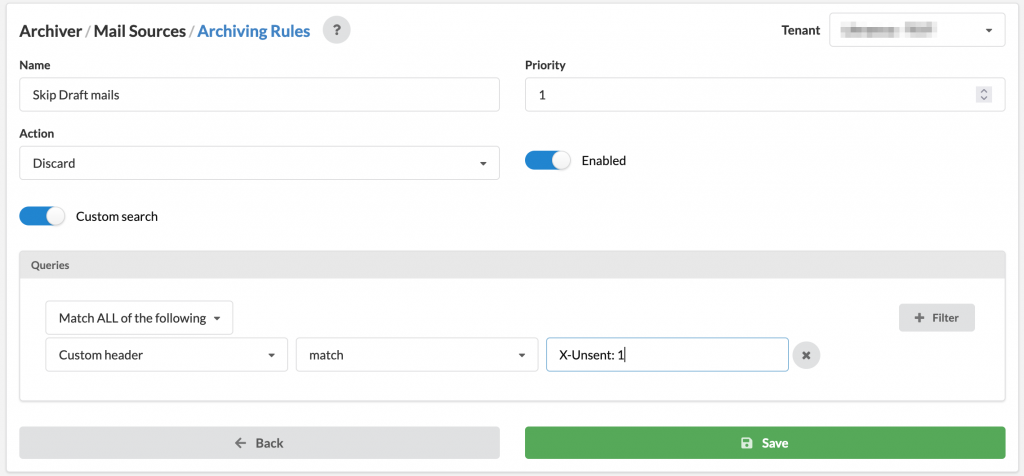Disable the Custom search toggle

pos(42,216)
